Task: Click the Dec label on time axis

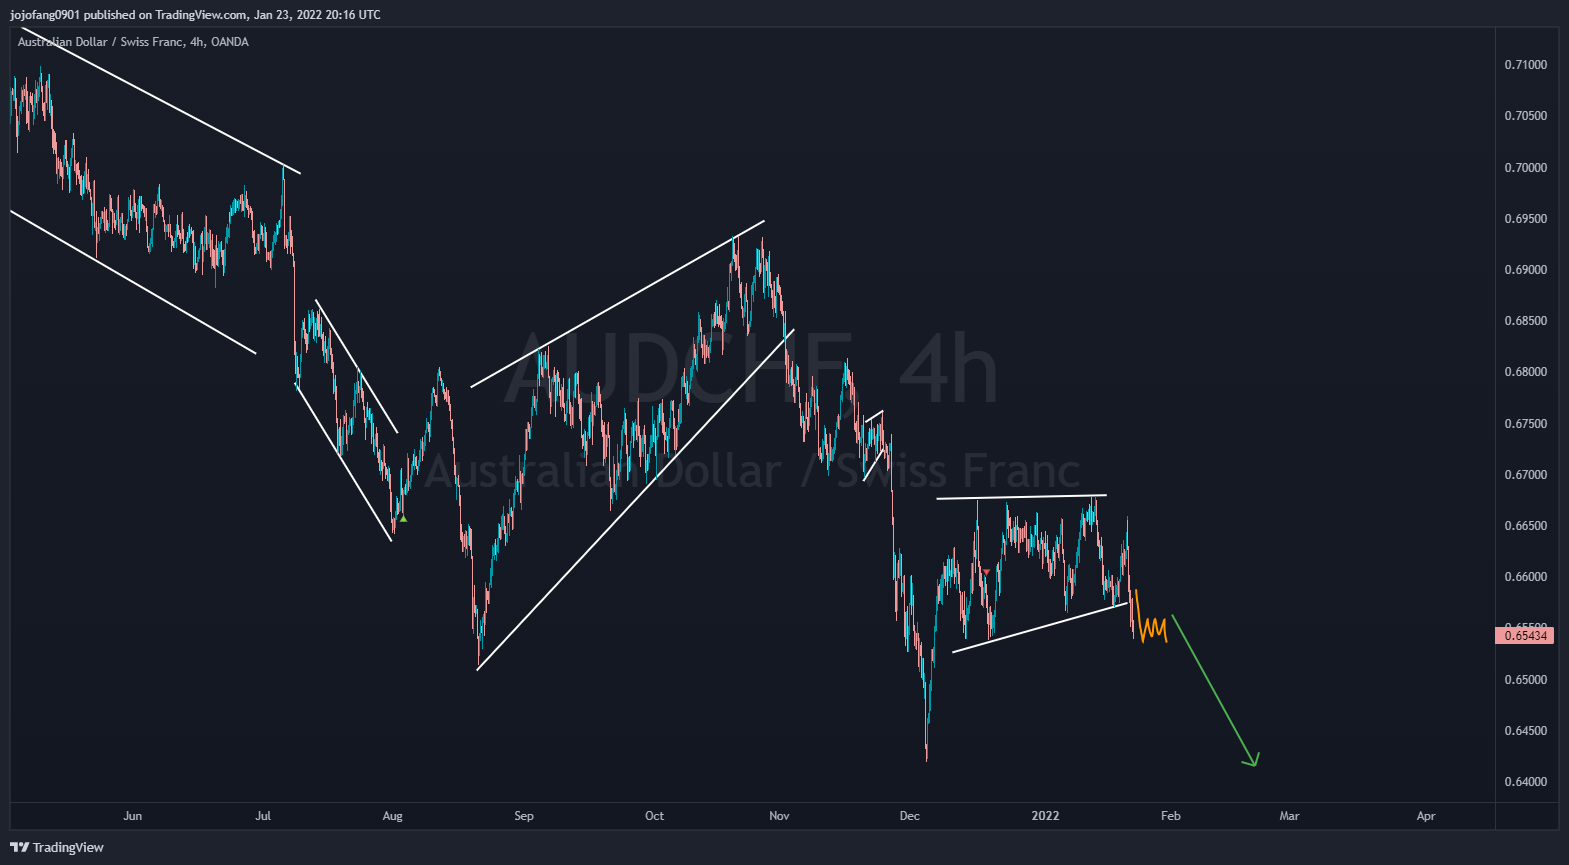Action: 909,816
